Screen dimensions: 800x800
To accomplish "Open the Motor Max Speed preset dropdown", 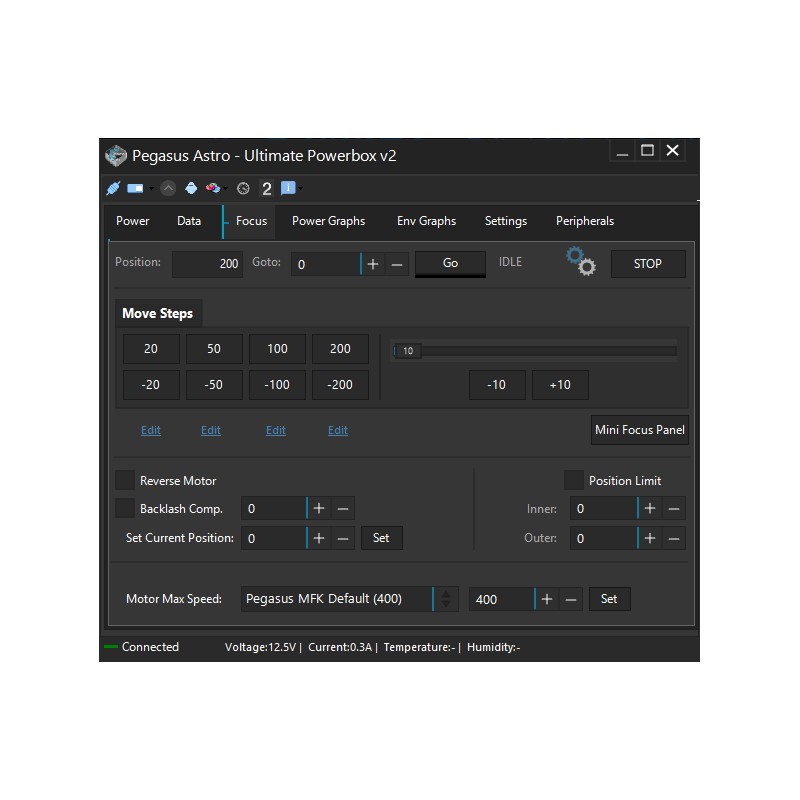I will click(x=446, y=599).
